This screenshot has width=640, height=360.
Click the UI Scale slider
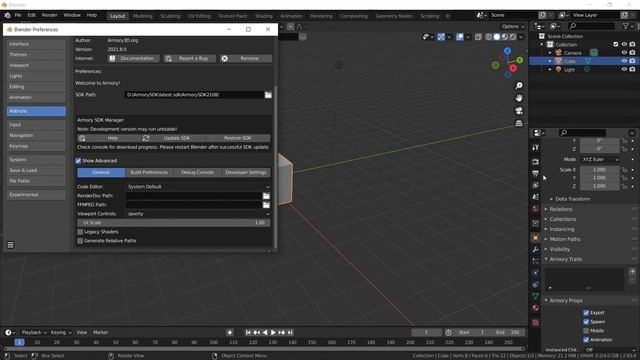[173, 223]
